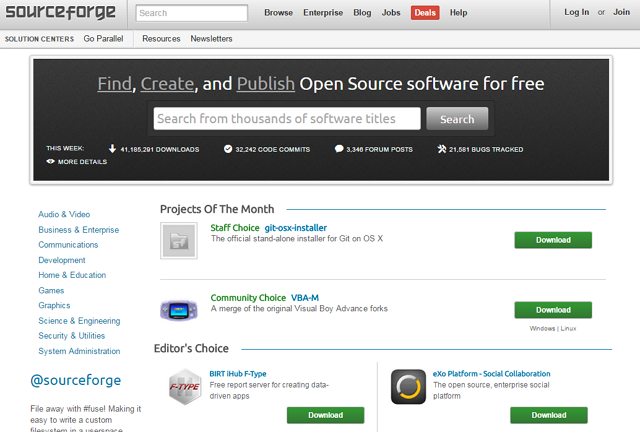
Task: Click the software titles search box
Action: point(287,119)
